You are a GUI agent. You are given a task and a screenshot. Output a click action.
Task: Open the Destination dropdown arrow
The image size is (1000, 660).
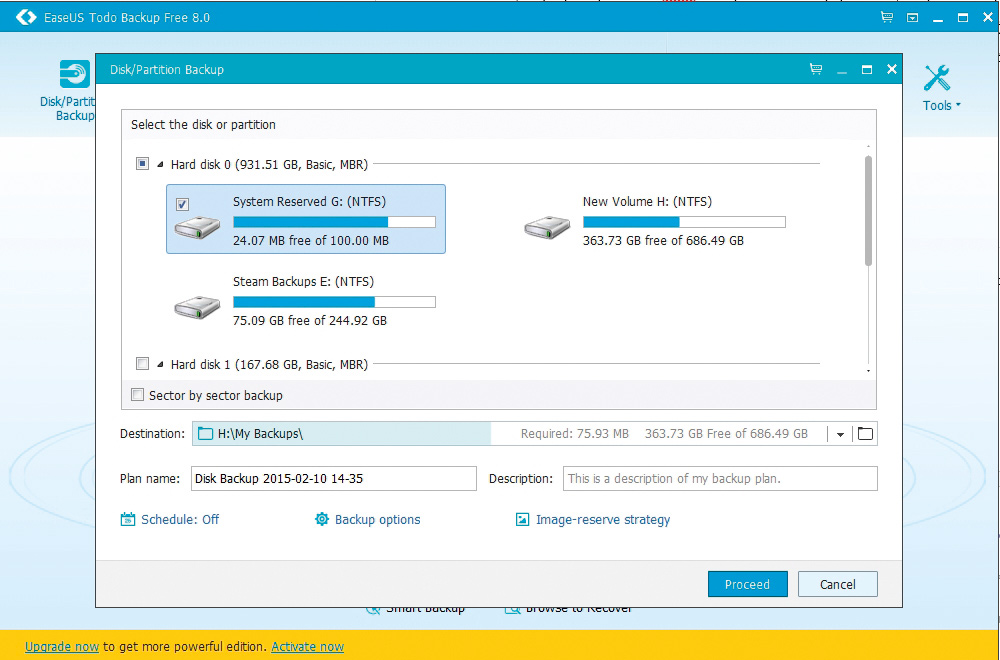(x=840, y=434)
